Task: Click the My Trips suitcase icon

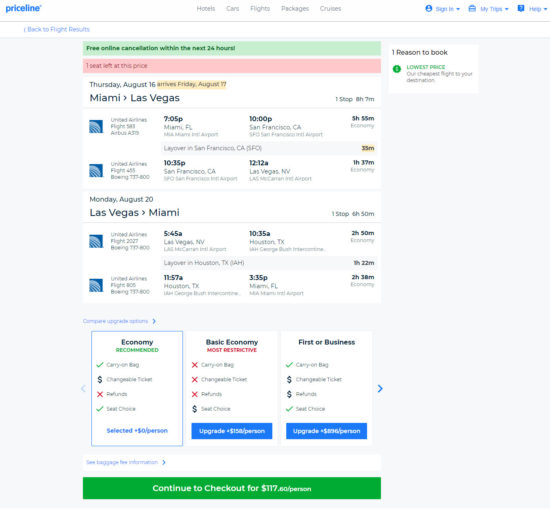Action: click(x=472, y=8)
